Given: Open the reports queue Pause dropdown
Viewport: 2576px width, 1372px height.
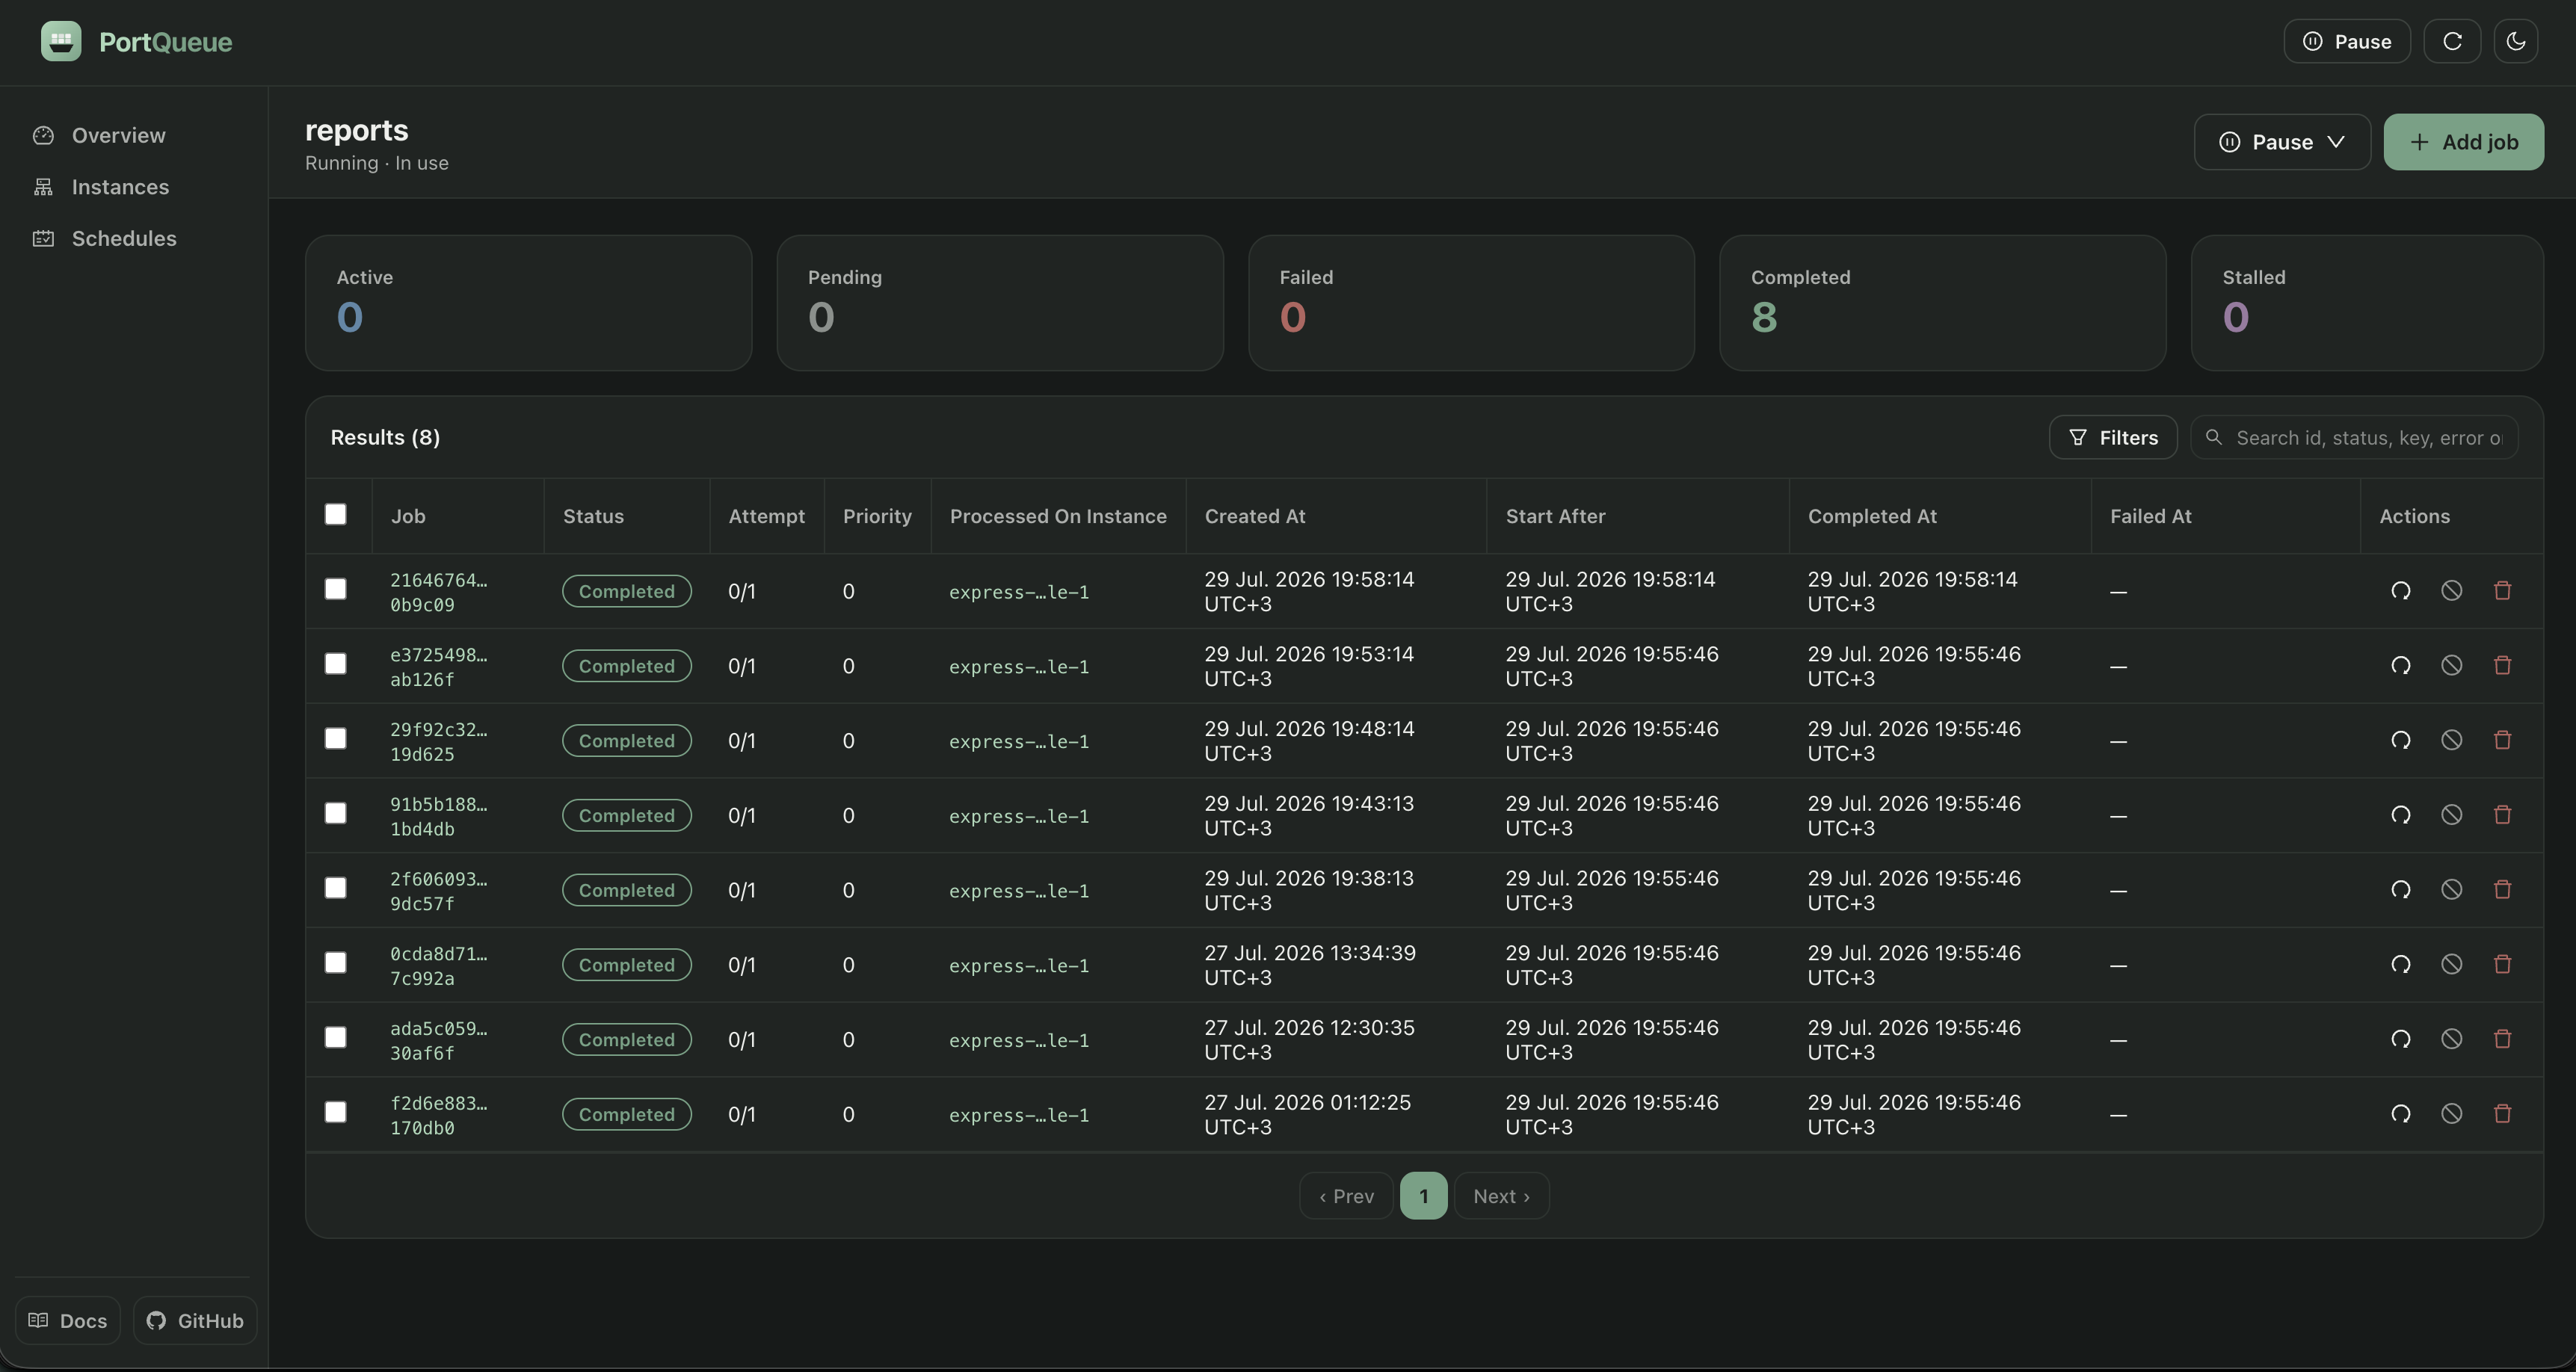Looking at the screenshot, I should tap(2281, 142).
